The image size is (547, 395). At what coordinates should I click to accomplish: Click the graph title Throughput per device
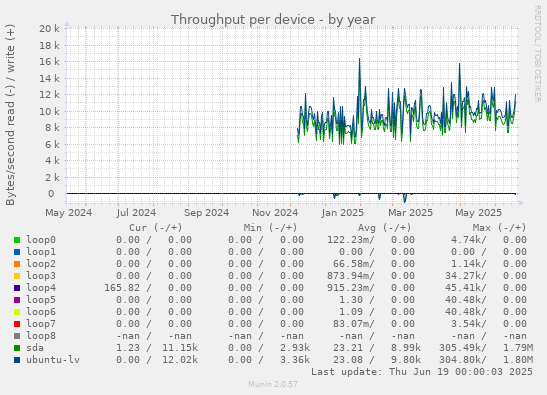(273, 20)
